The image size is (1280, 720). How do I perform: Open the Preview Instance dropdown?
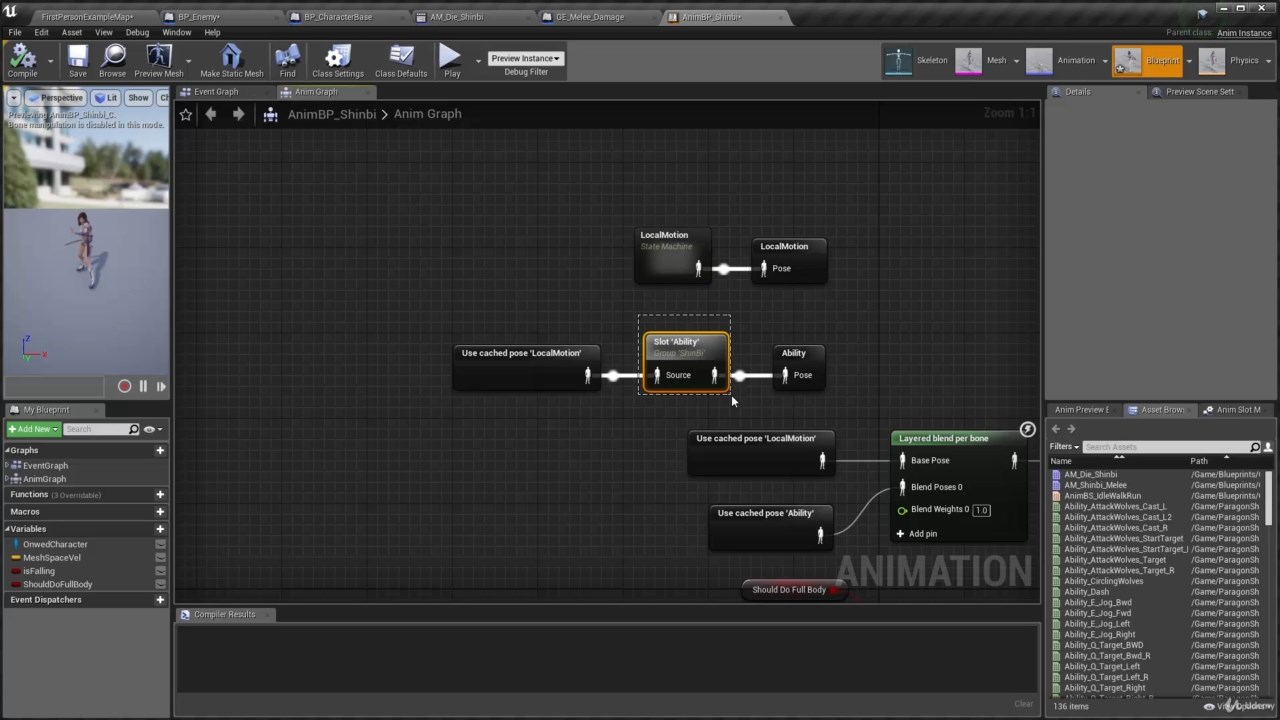[x=525, y=58]
